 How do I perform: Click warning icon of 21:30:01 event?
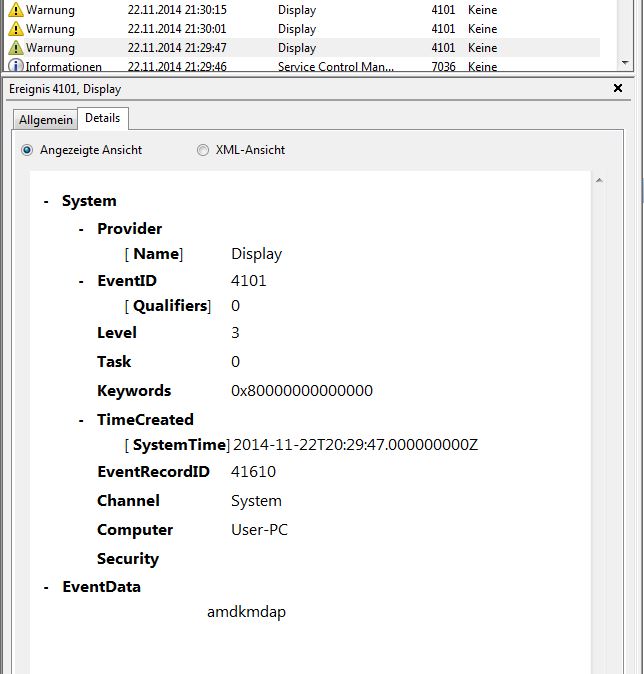(15, 29)
